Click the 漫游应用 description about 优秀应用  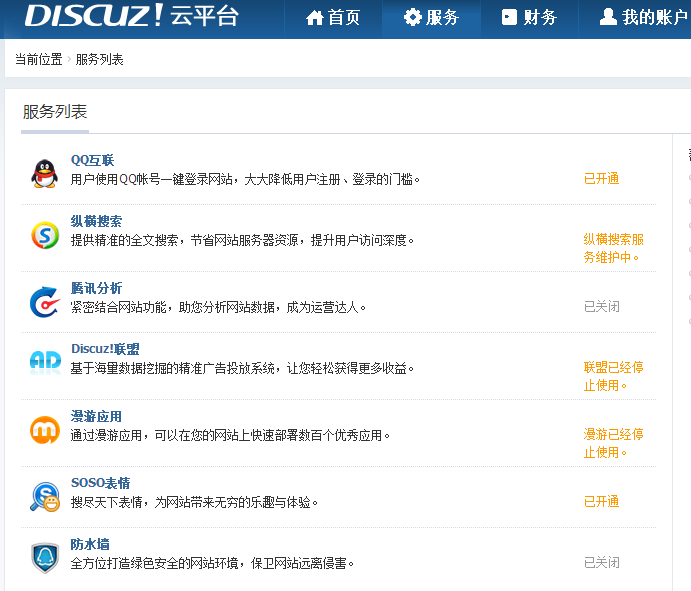coord(230,435)
